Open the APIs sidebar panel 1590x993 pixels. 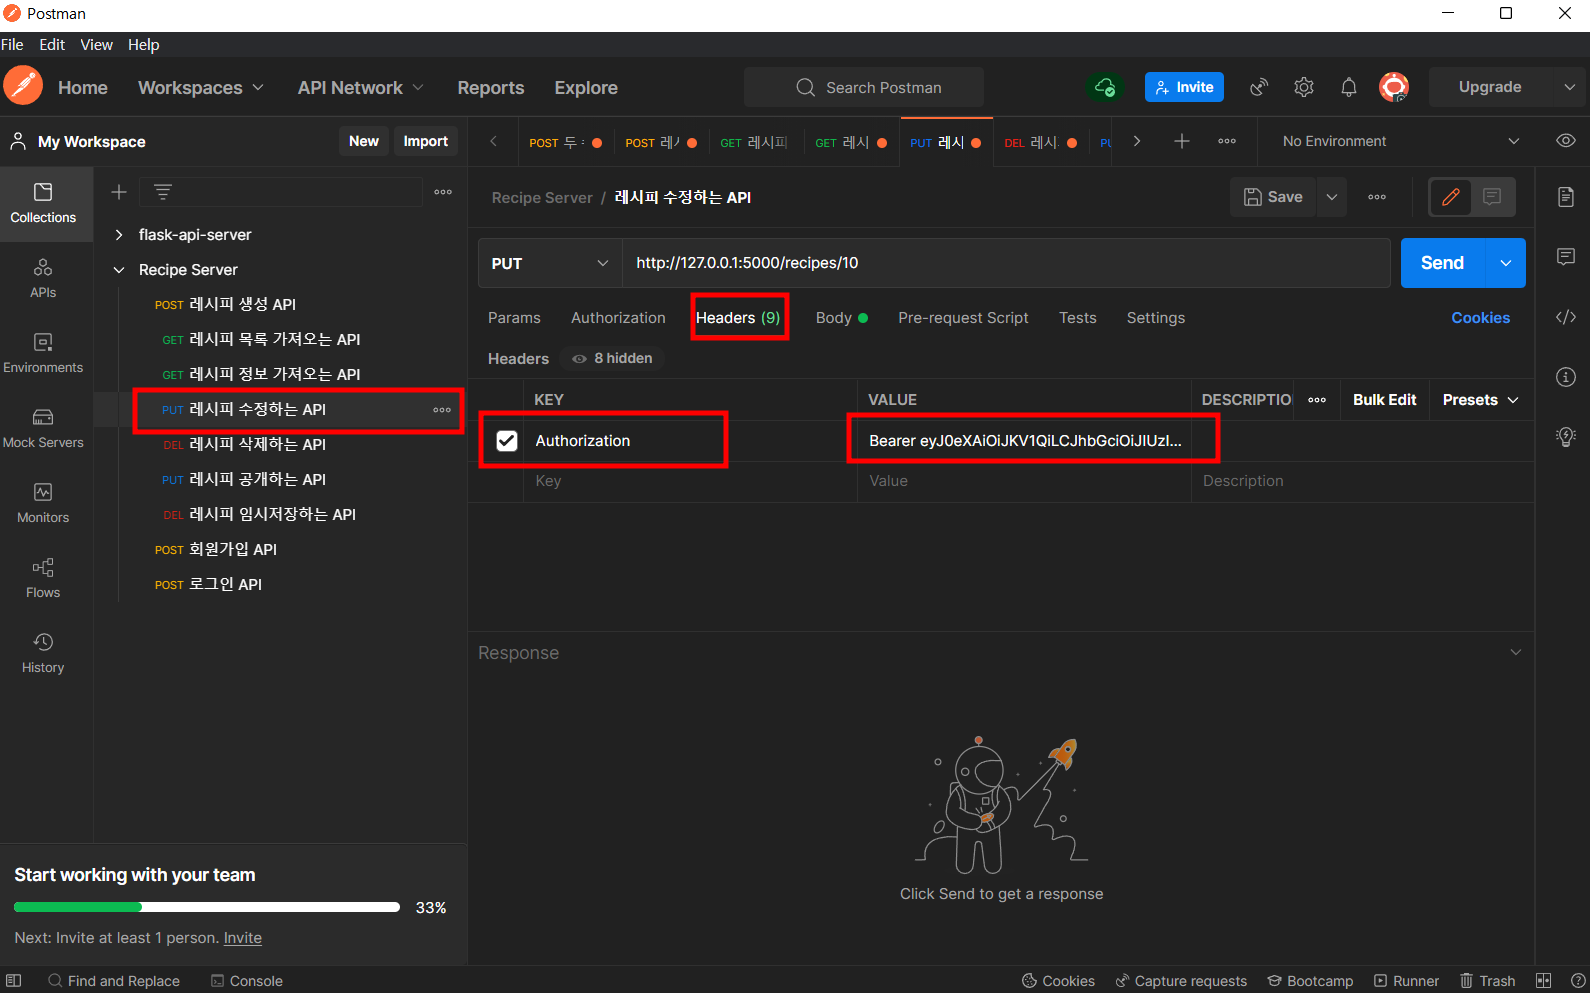tap(43, 278)
